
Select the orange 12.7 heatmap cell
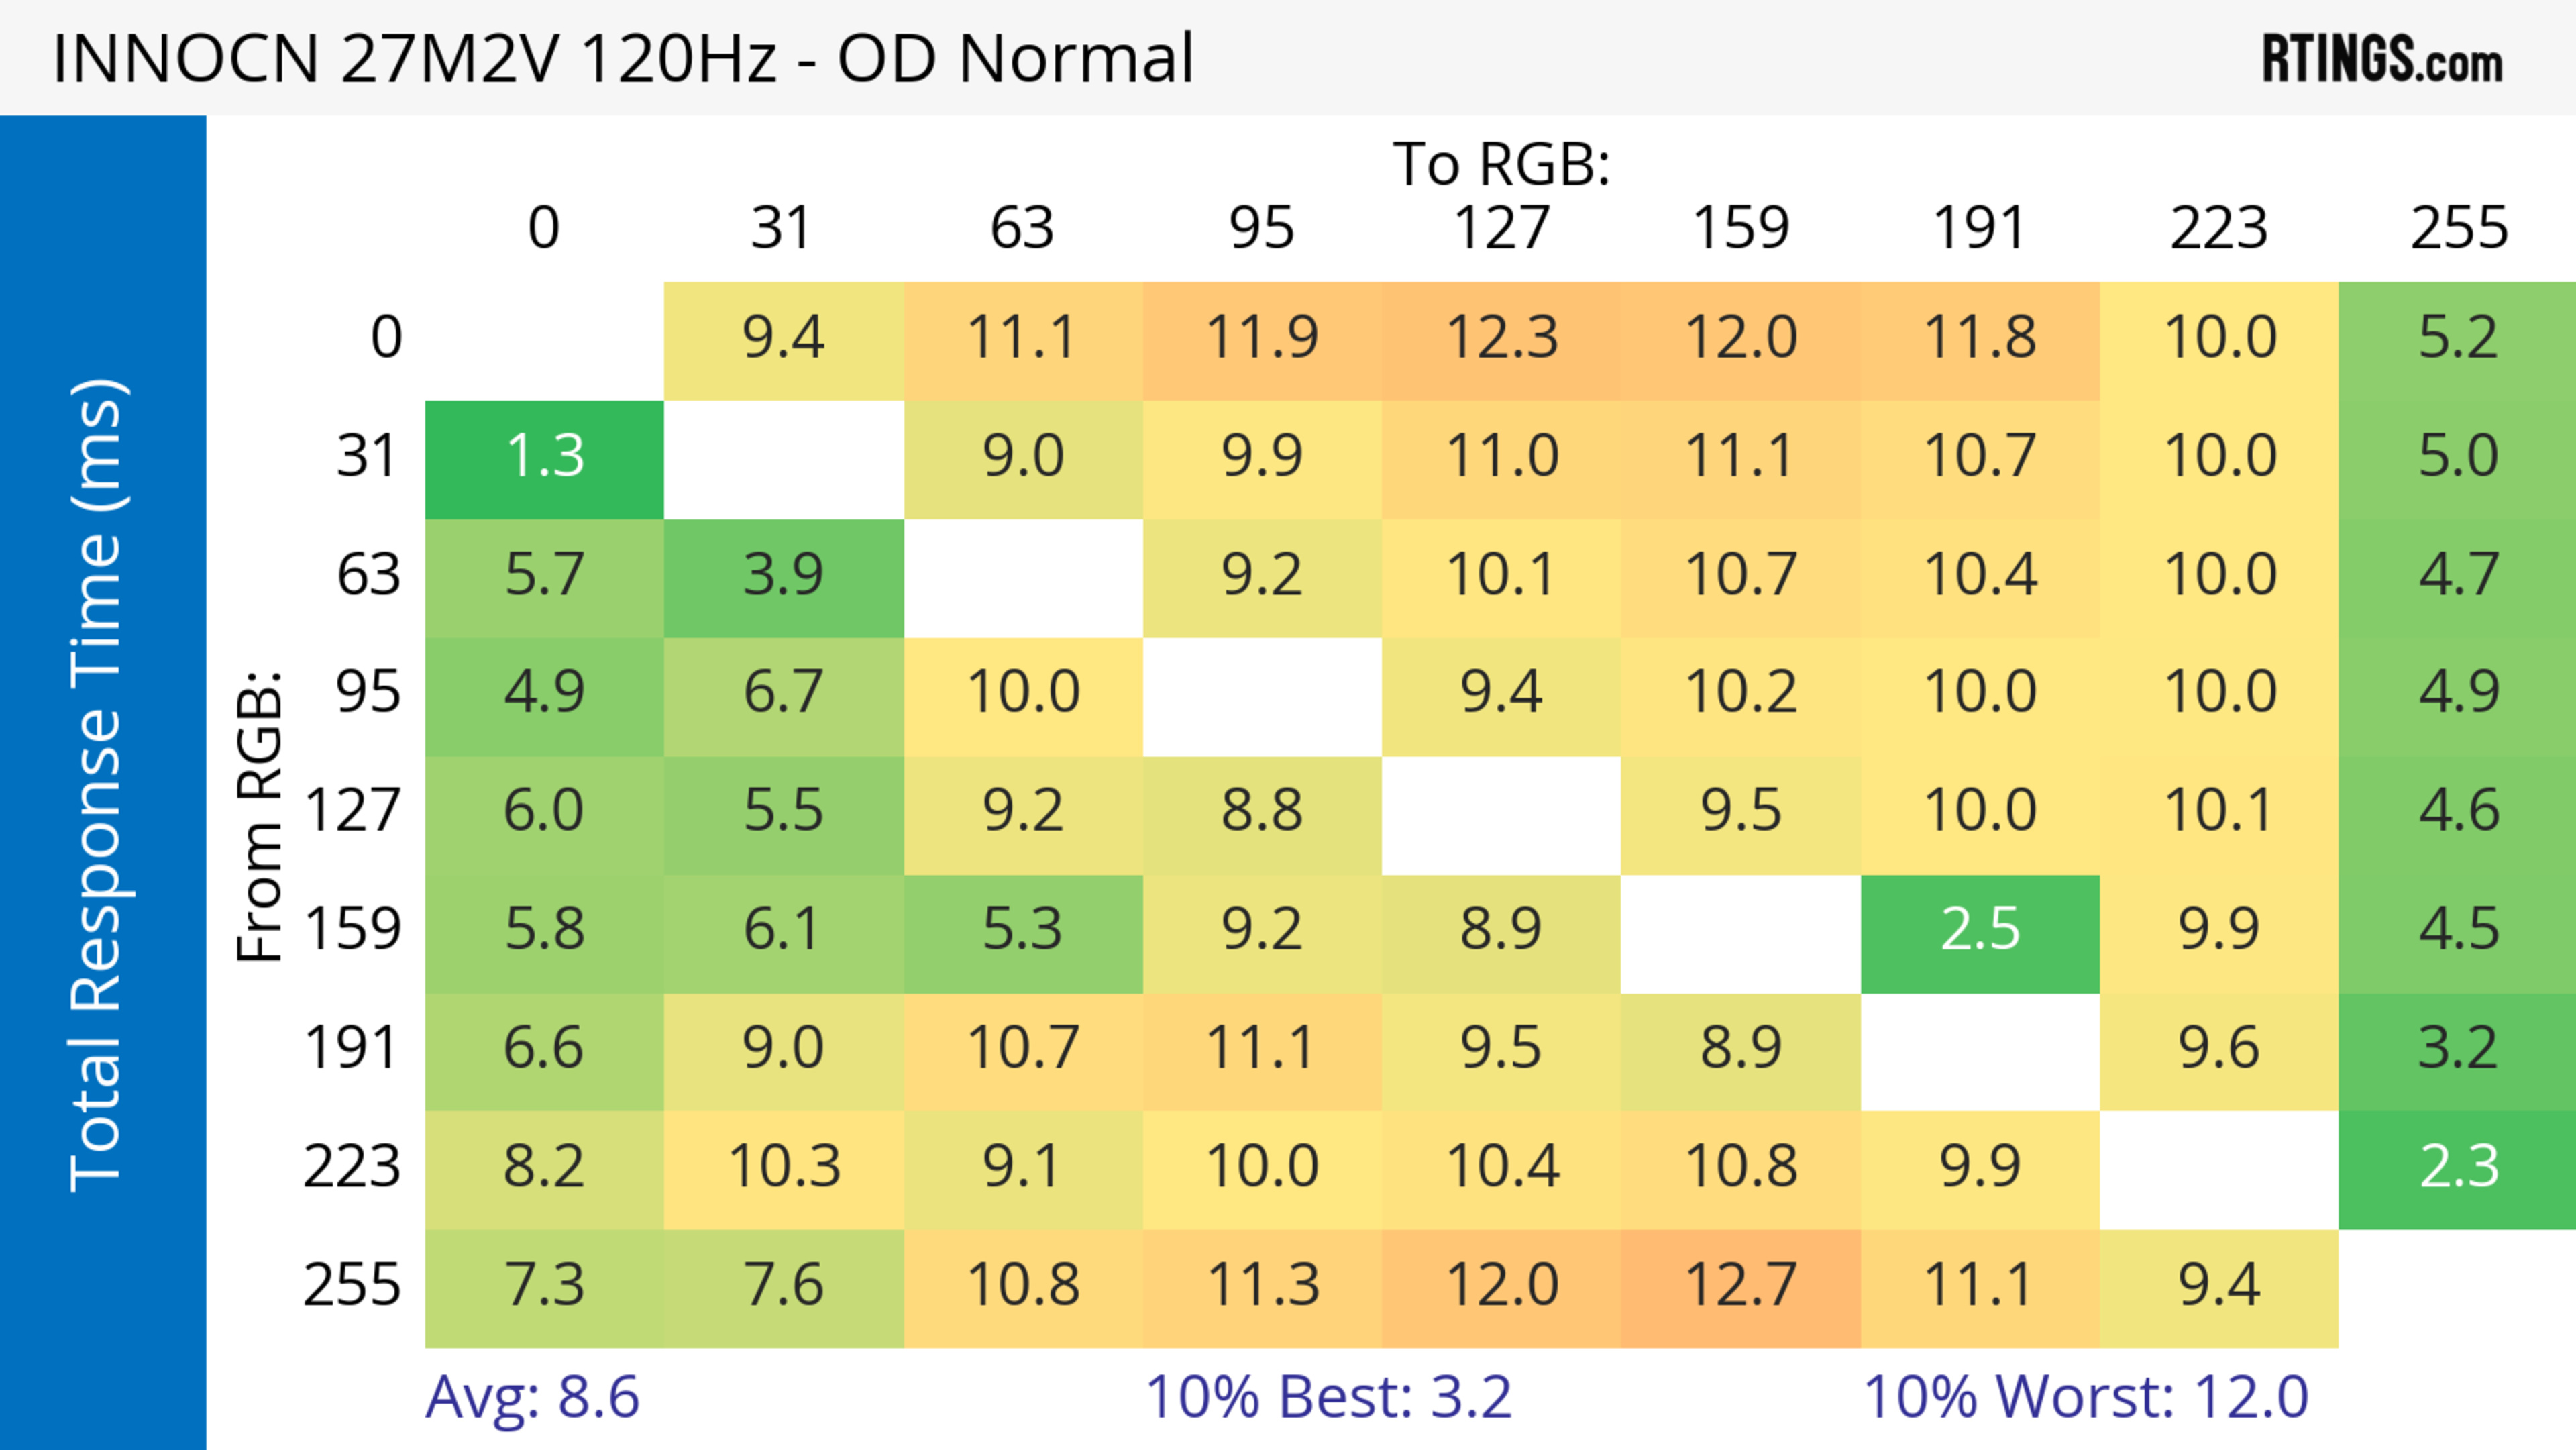coord(1740,1286)
